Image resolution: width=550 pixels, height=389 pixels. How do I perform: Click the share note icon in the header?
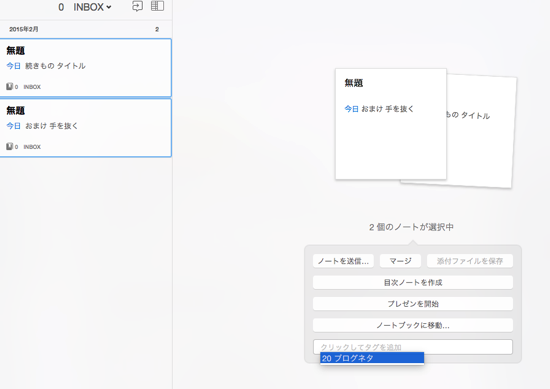(137, 6)
